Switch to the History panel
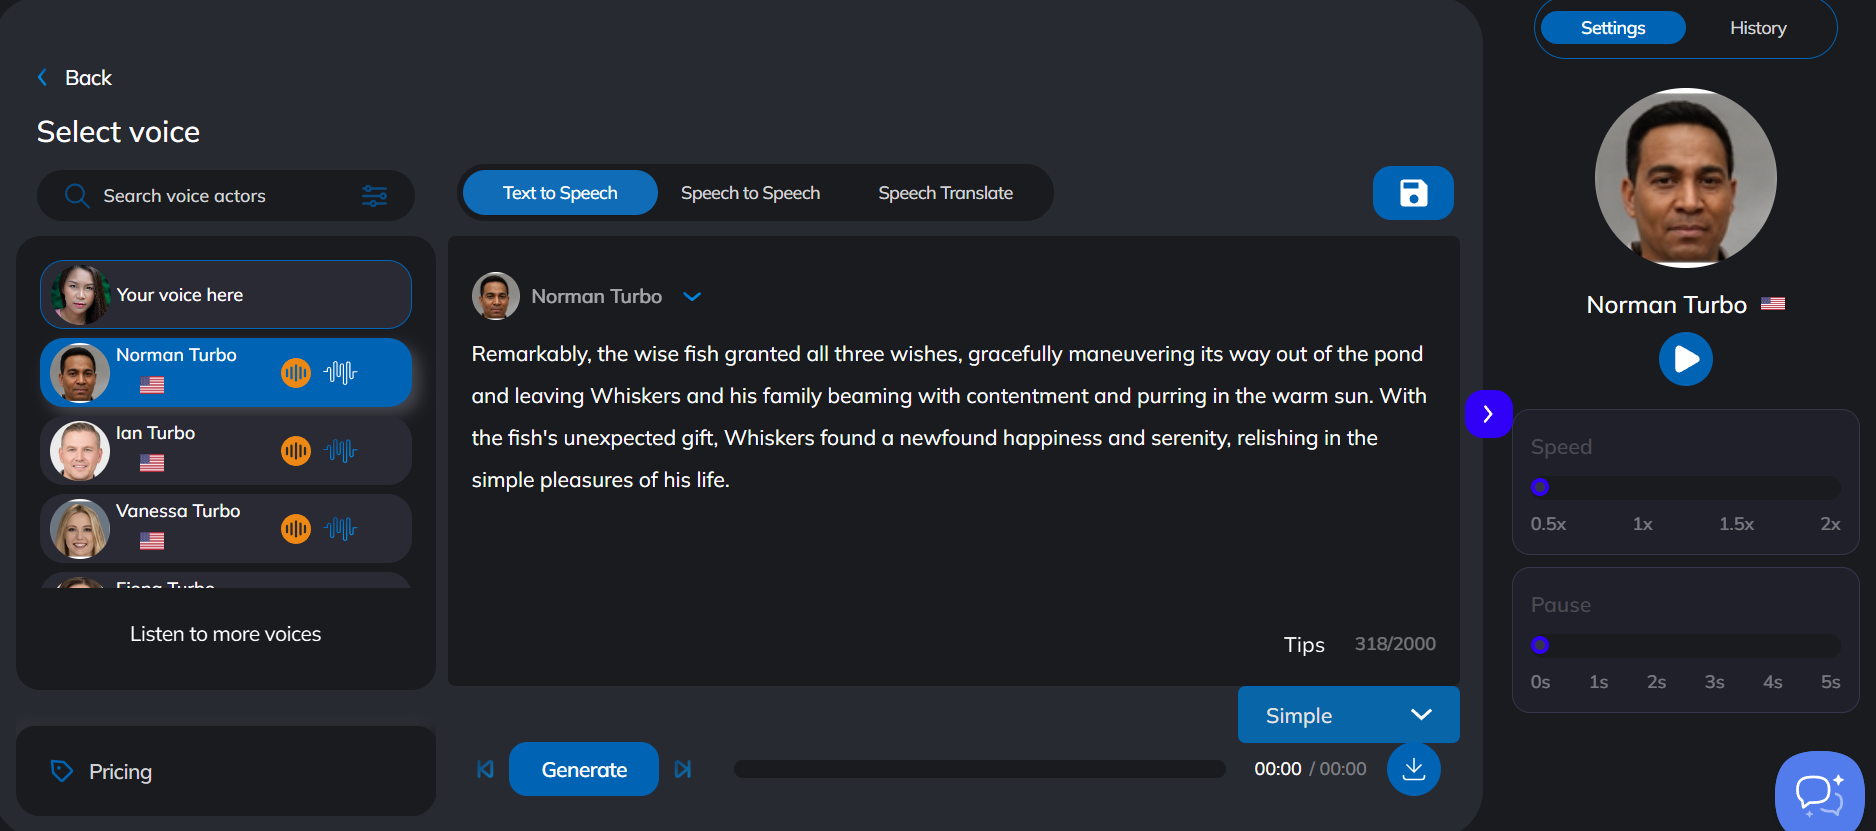Image resolution: width=1876 pixels, height=831 pixels. pyautogui.click(x=1757, y=28)
